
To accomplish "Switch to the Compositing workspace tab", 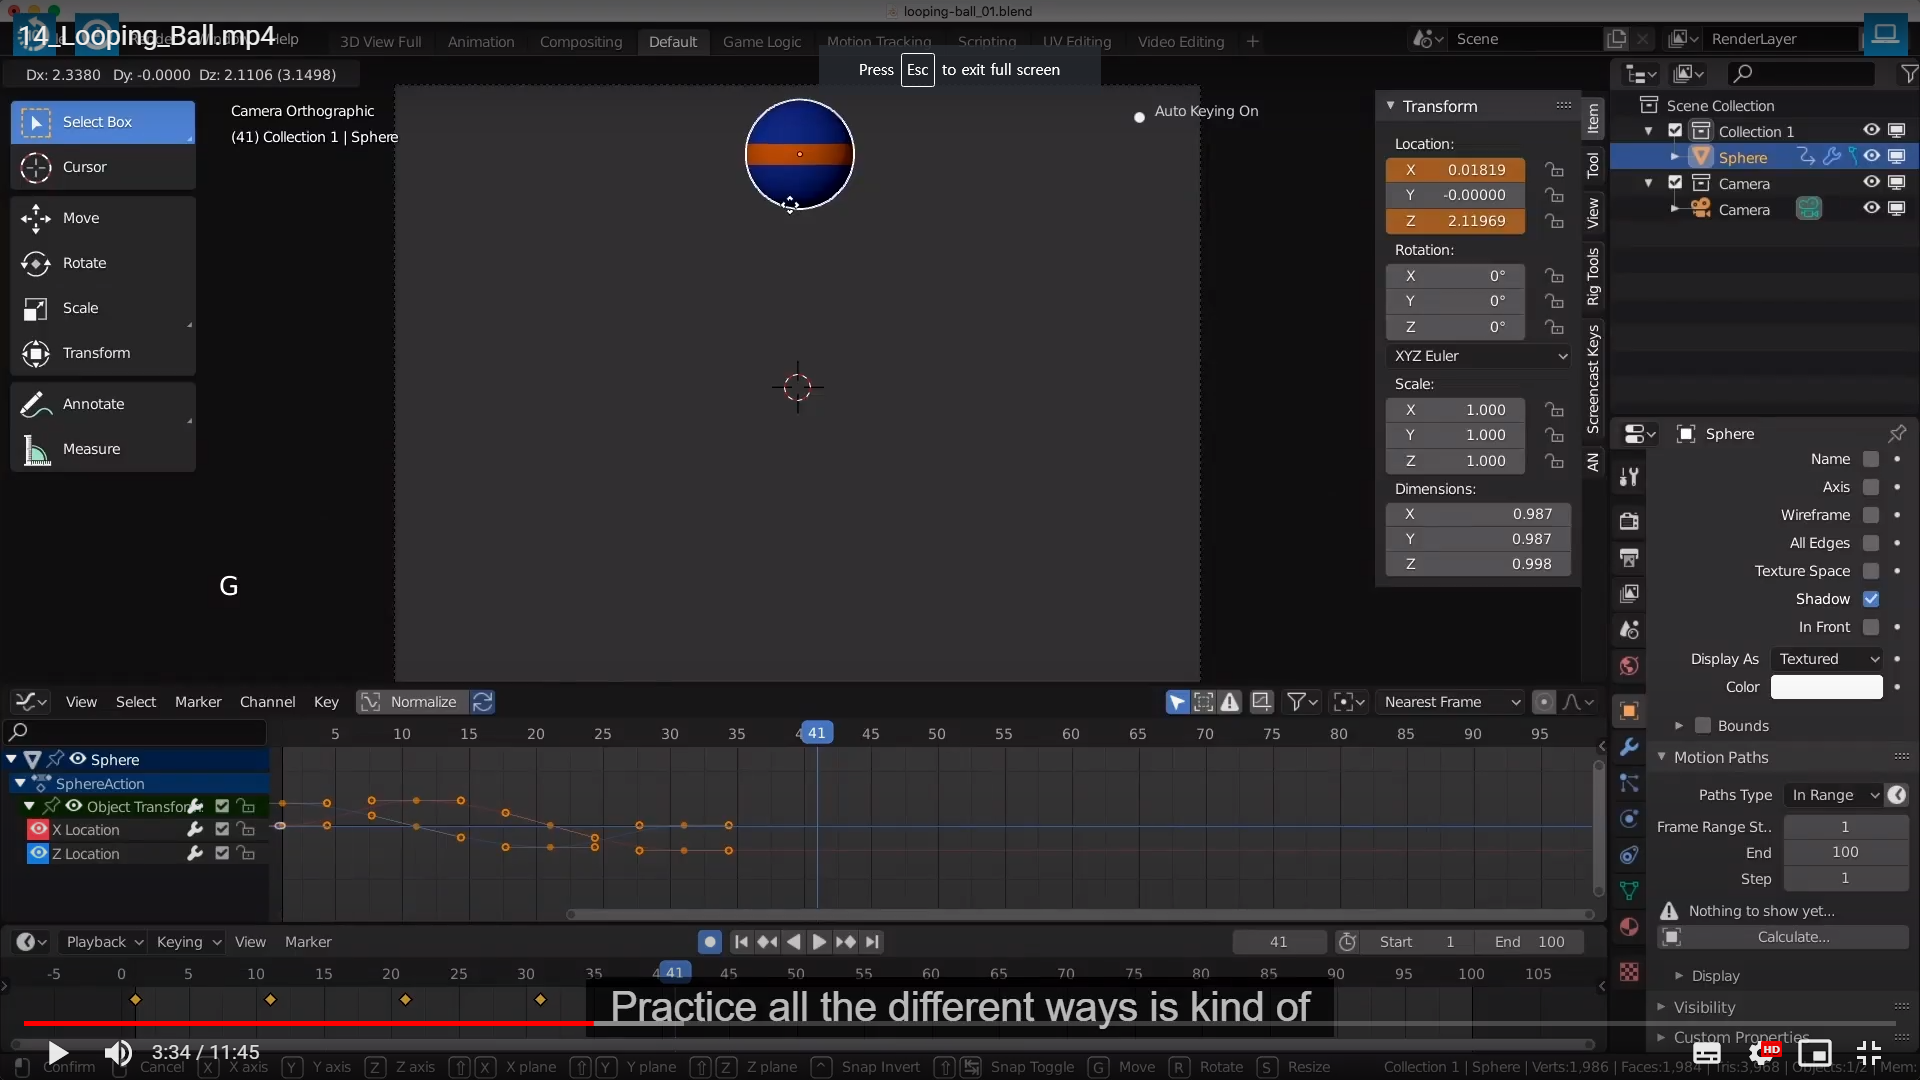I will (580, 42).
